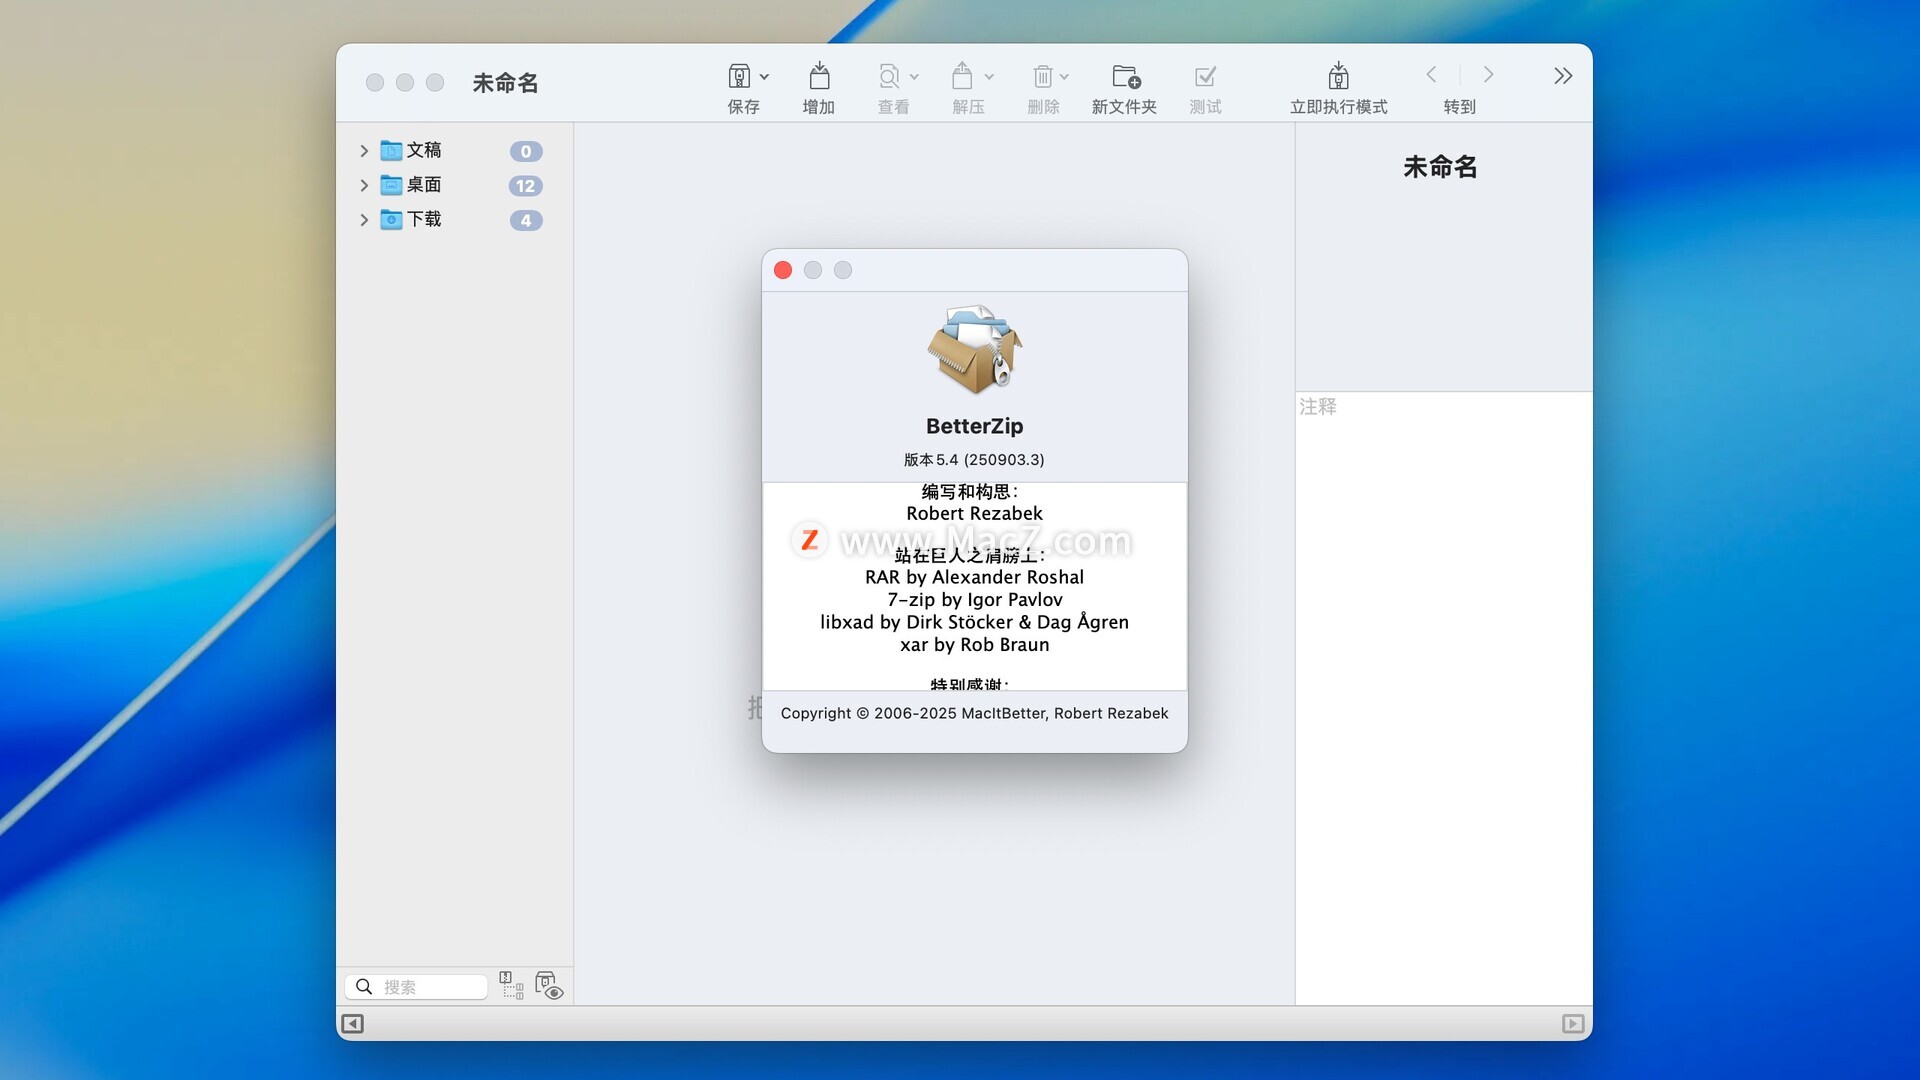The width and height of the screenshot is (1920, 1080).
Task: Select the 桌面 folder row
Action: pos(454,185)
